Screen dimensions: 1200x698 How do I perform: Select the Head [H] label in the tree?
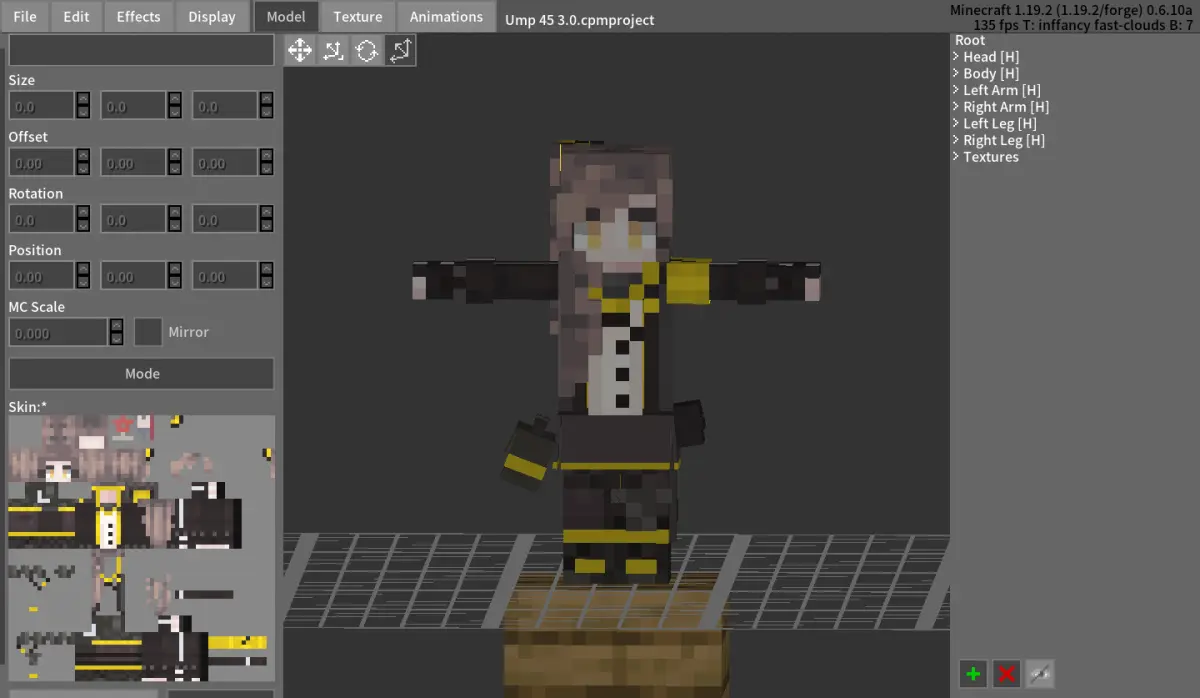click(991, 57)
